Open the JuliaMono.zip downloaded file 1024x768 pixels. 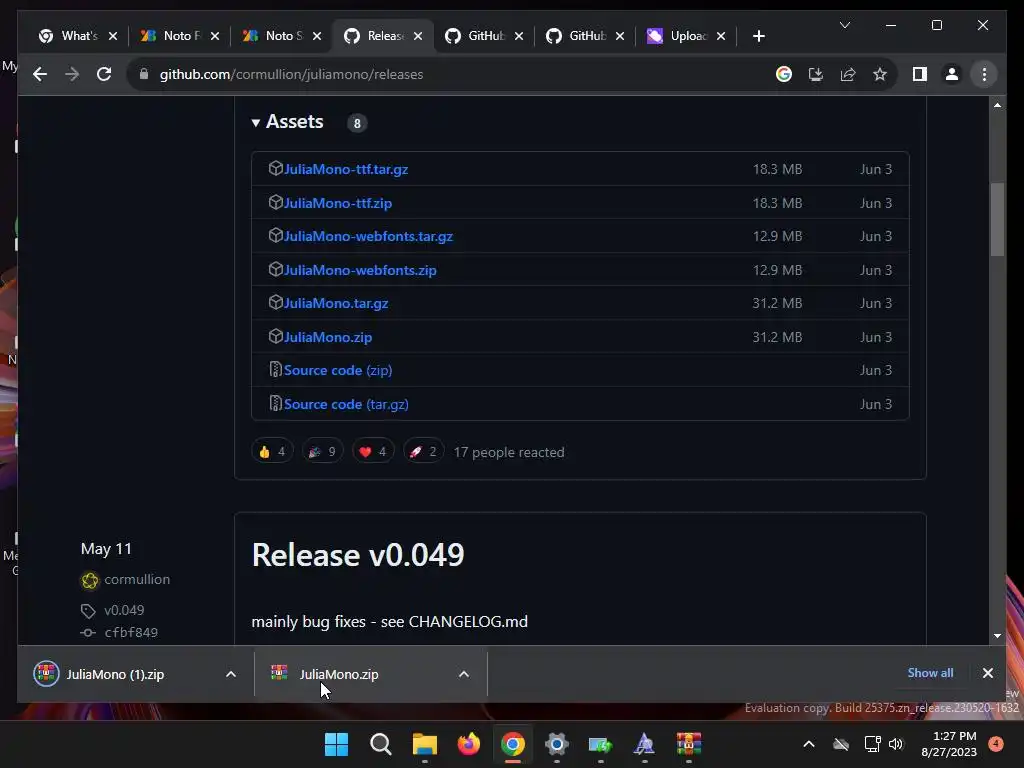tap(339, 675)
